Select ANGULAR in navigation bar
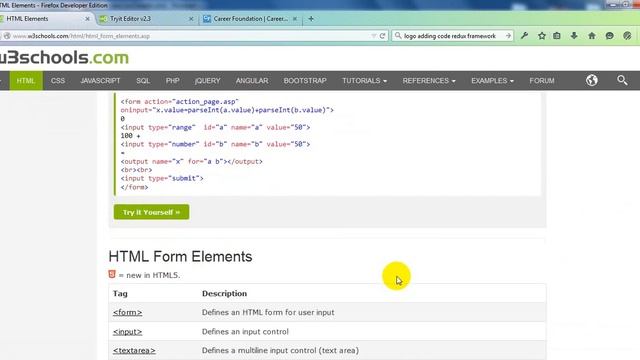This screenshot has width=640, height=360. click(x=252, y=81)
